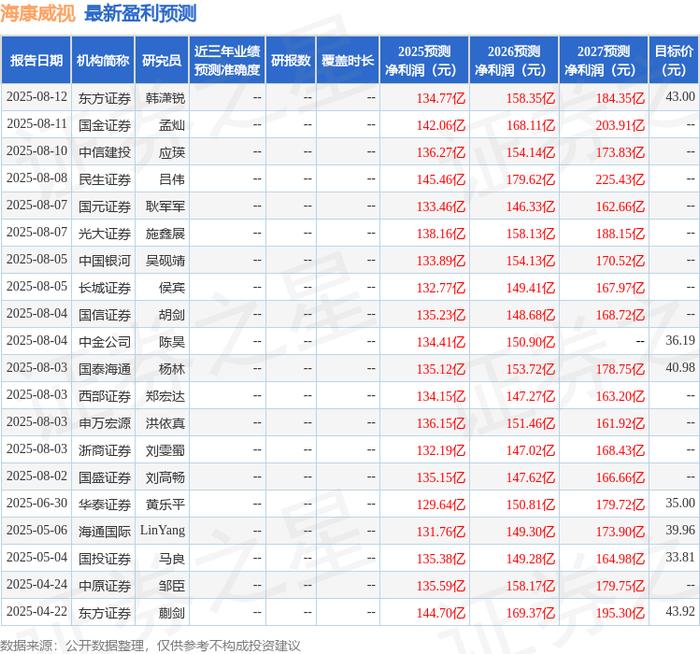Click the 研报数 column header
Image resolution: width=700 pixels, height=654 pixels.
pos(291,60)
